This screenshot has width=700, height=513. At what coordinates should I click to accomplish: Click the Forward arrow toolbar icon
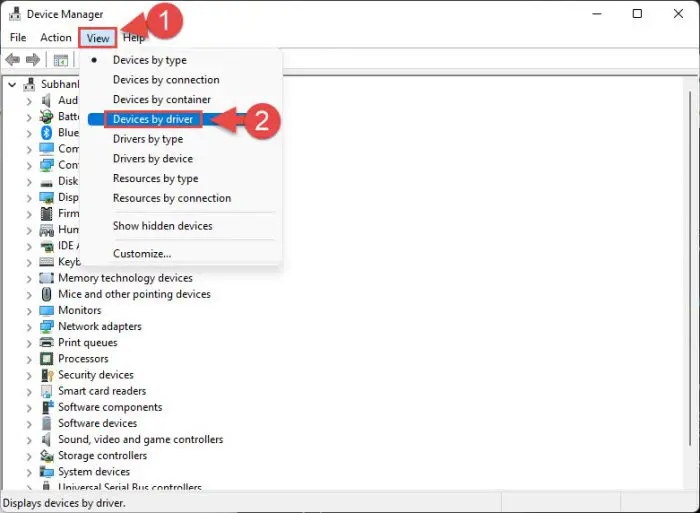click(33, 60)
